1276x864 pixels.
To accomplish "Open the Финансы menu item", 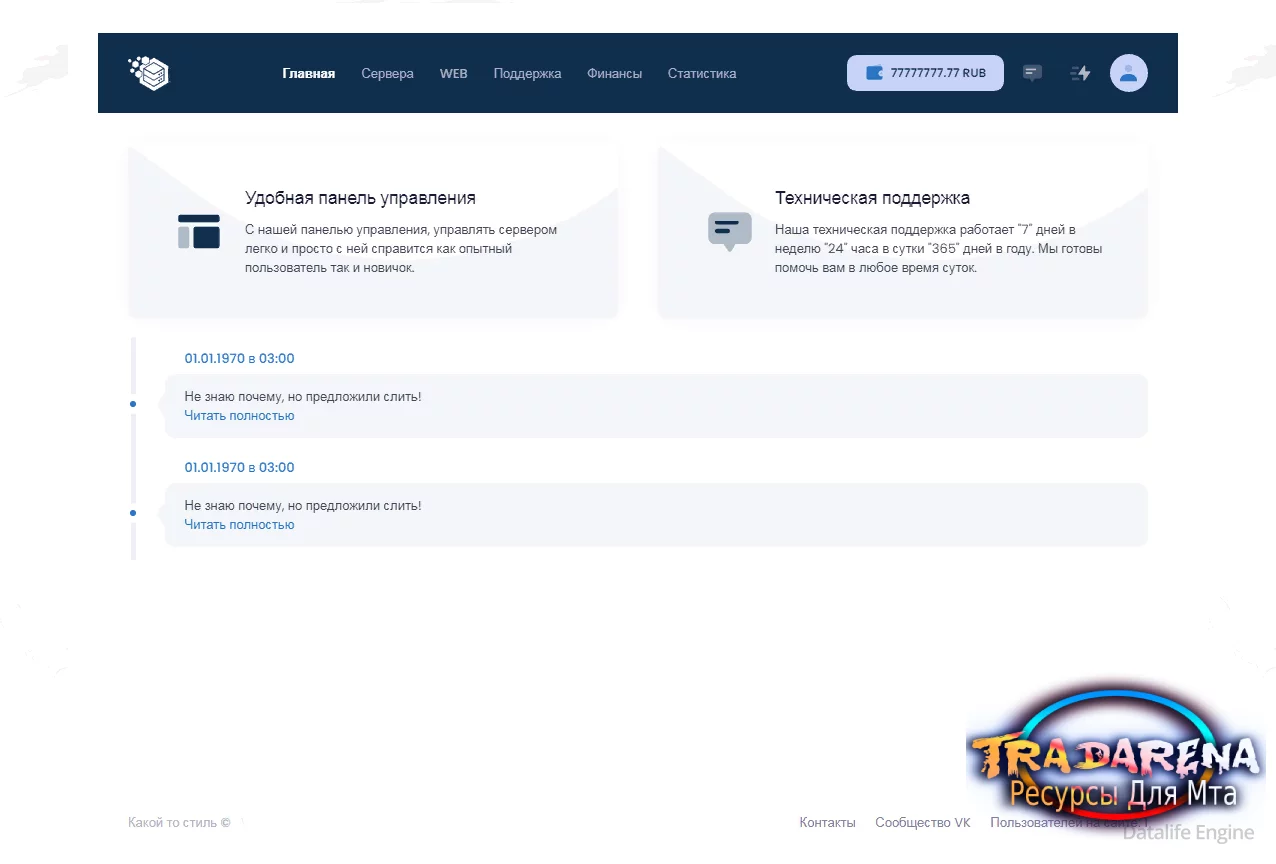I will [x=614, y=73].
